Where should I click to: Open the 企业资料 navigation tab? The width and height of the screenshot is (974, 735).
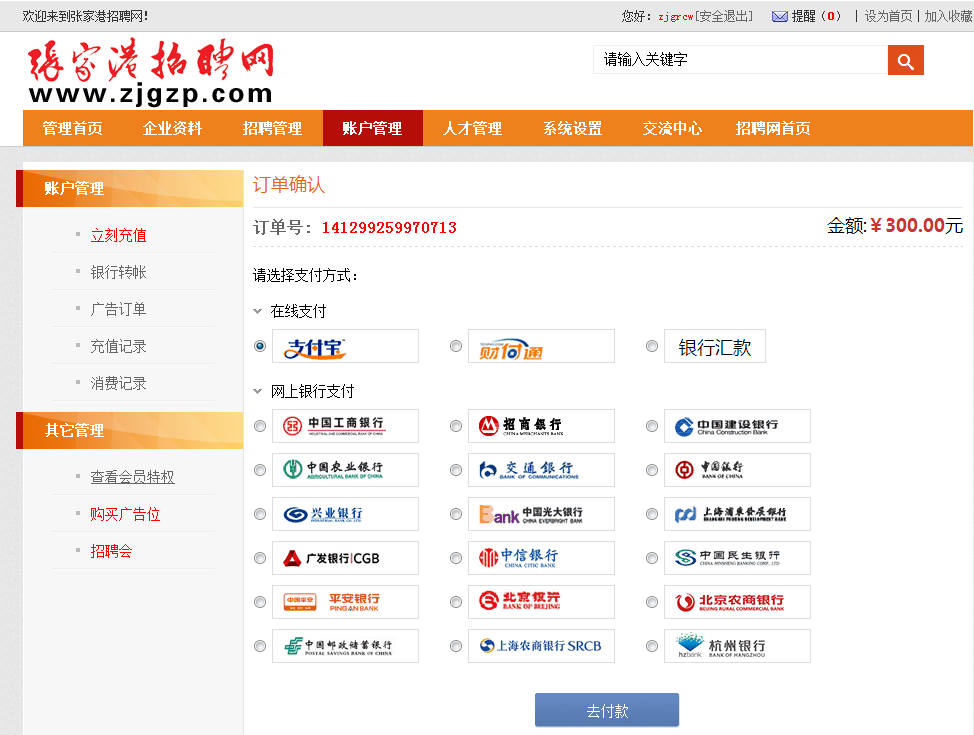tap(173, 128)
